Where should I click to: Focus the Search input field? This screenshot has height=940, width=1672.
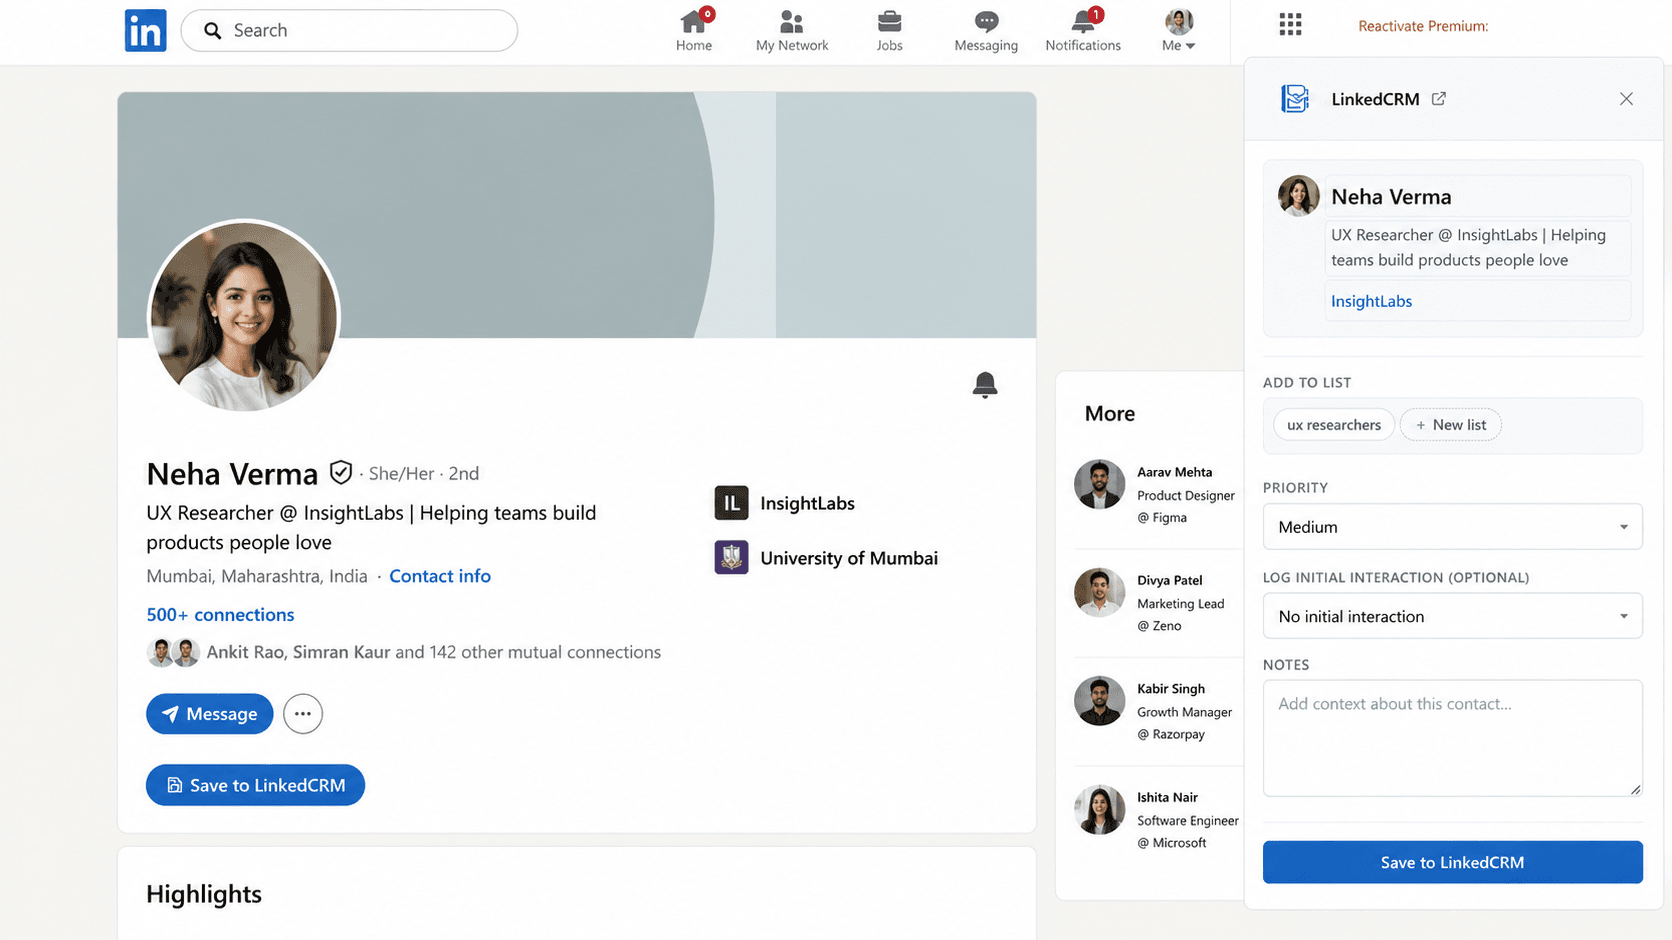coord(349,31)
